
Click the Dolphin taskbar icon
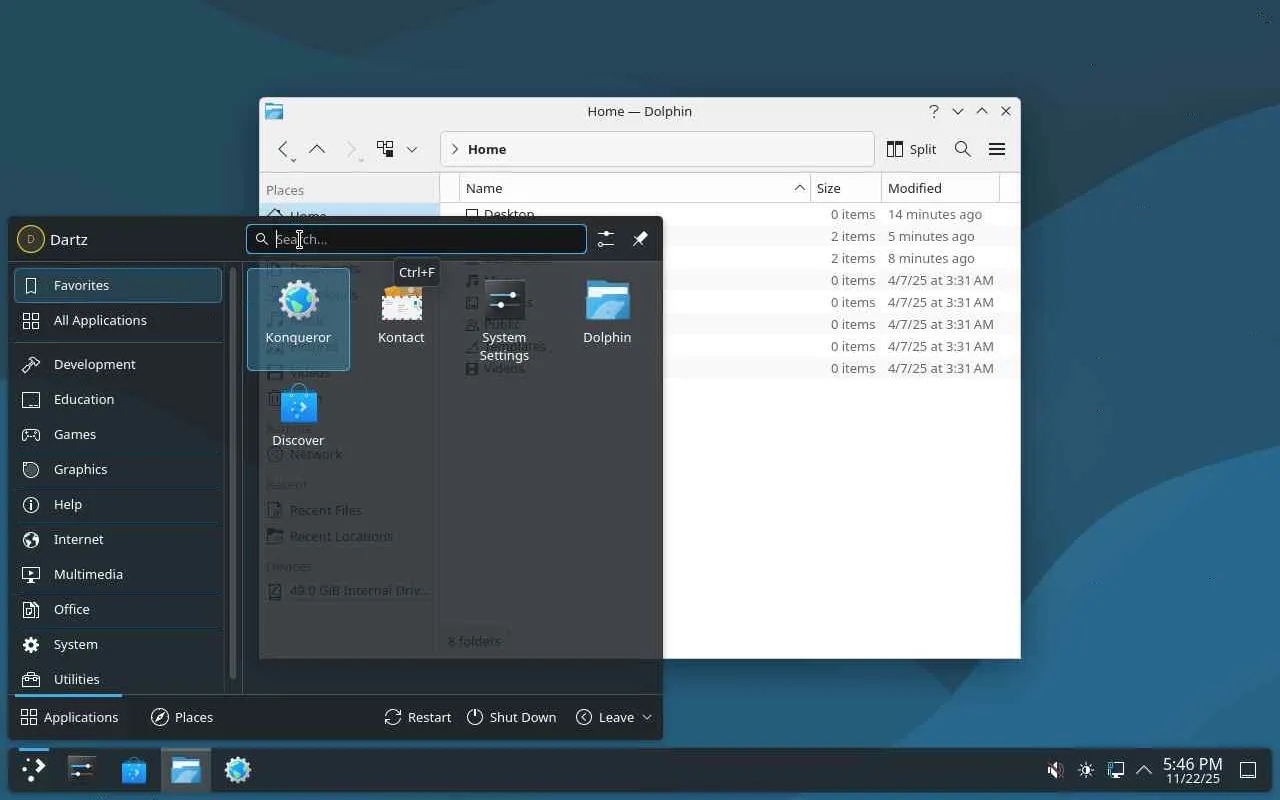point(186,769)
